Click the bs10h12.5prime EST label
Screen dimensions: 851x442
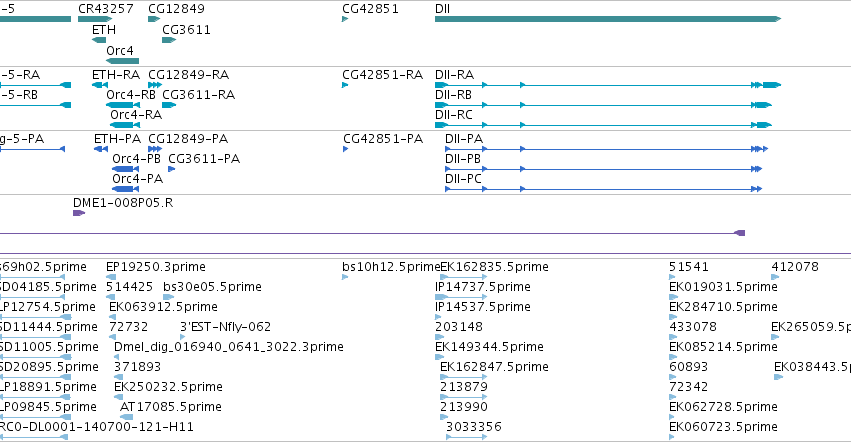point(391,267)
